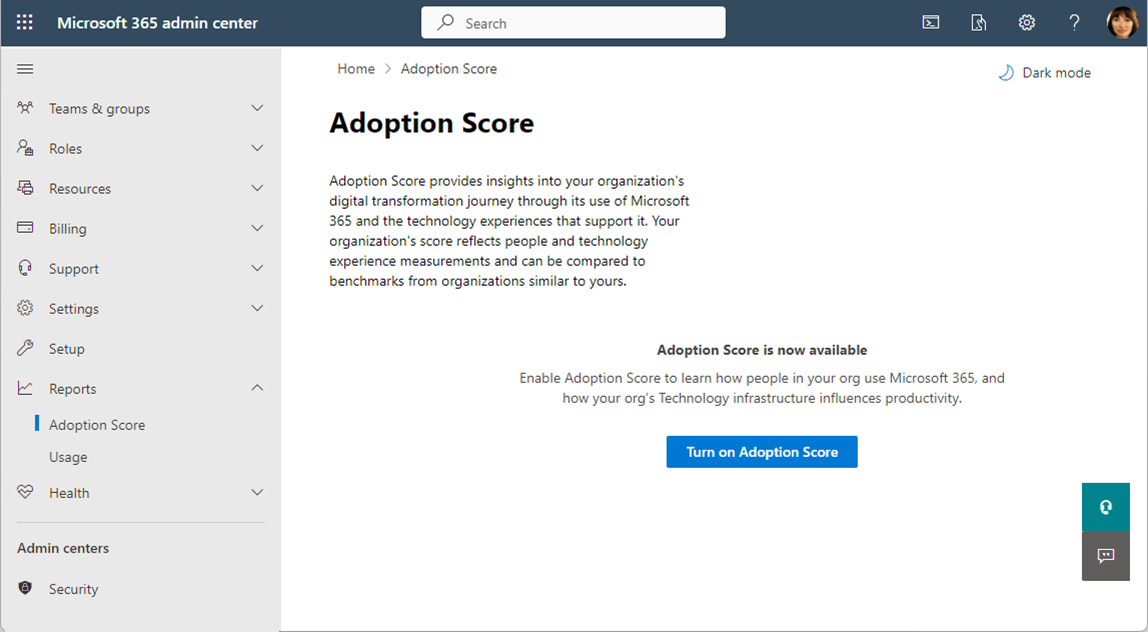The image size is (1148, 632).
Task: Expand the Billing chevron
Action: [x=257, y=228]
